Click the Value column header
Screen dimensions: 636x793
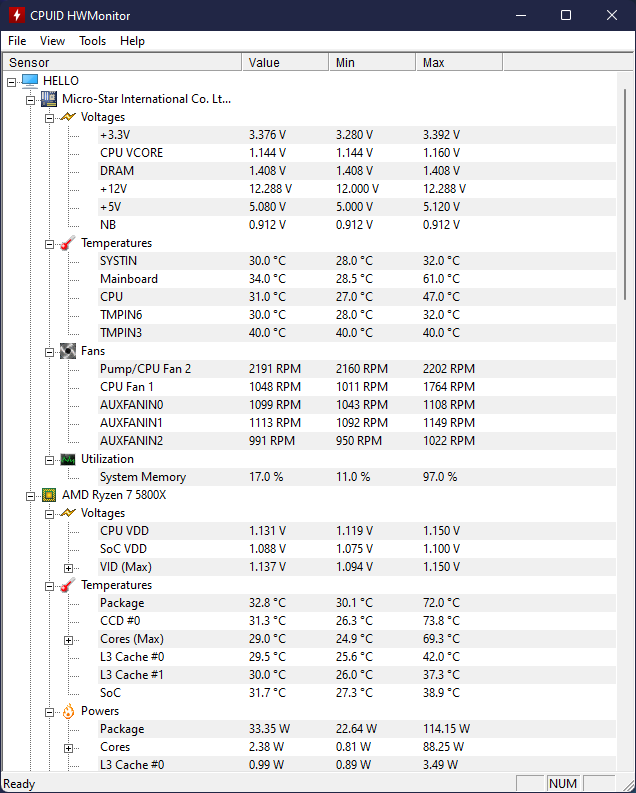[285, 63]
